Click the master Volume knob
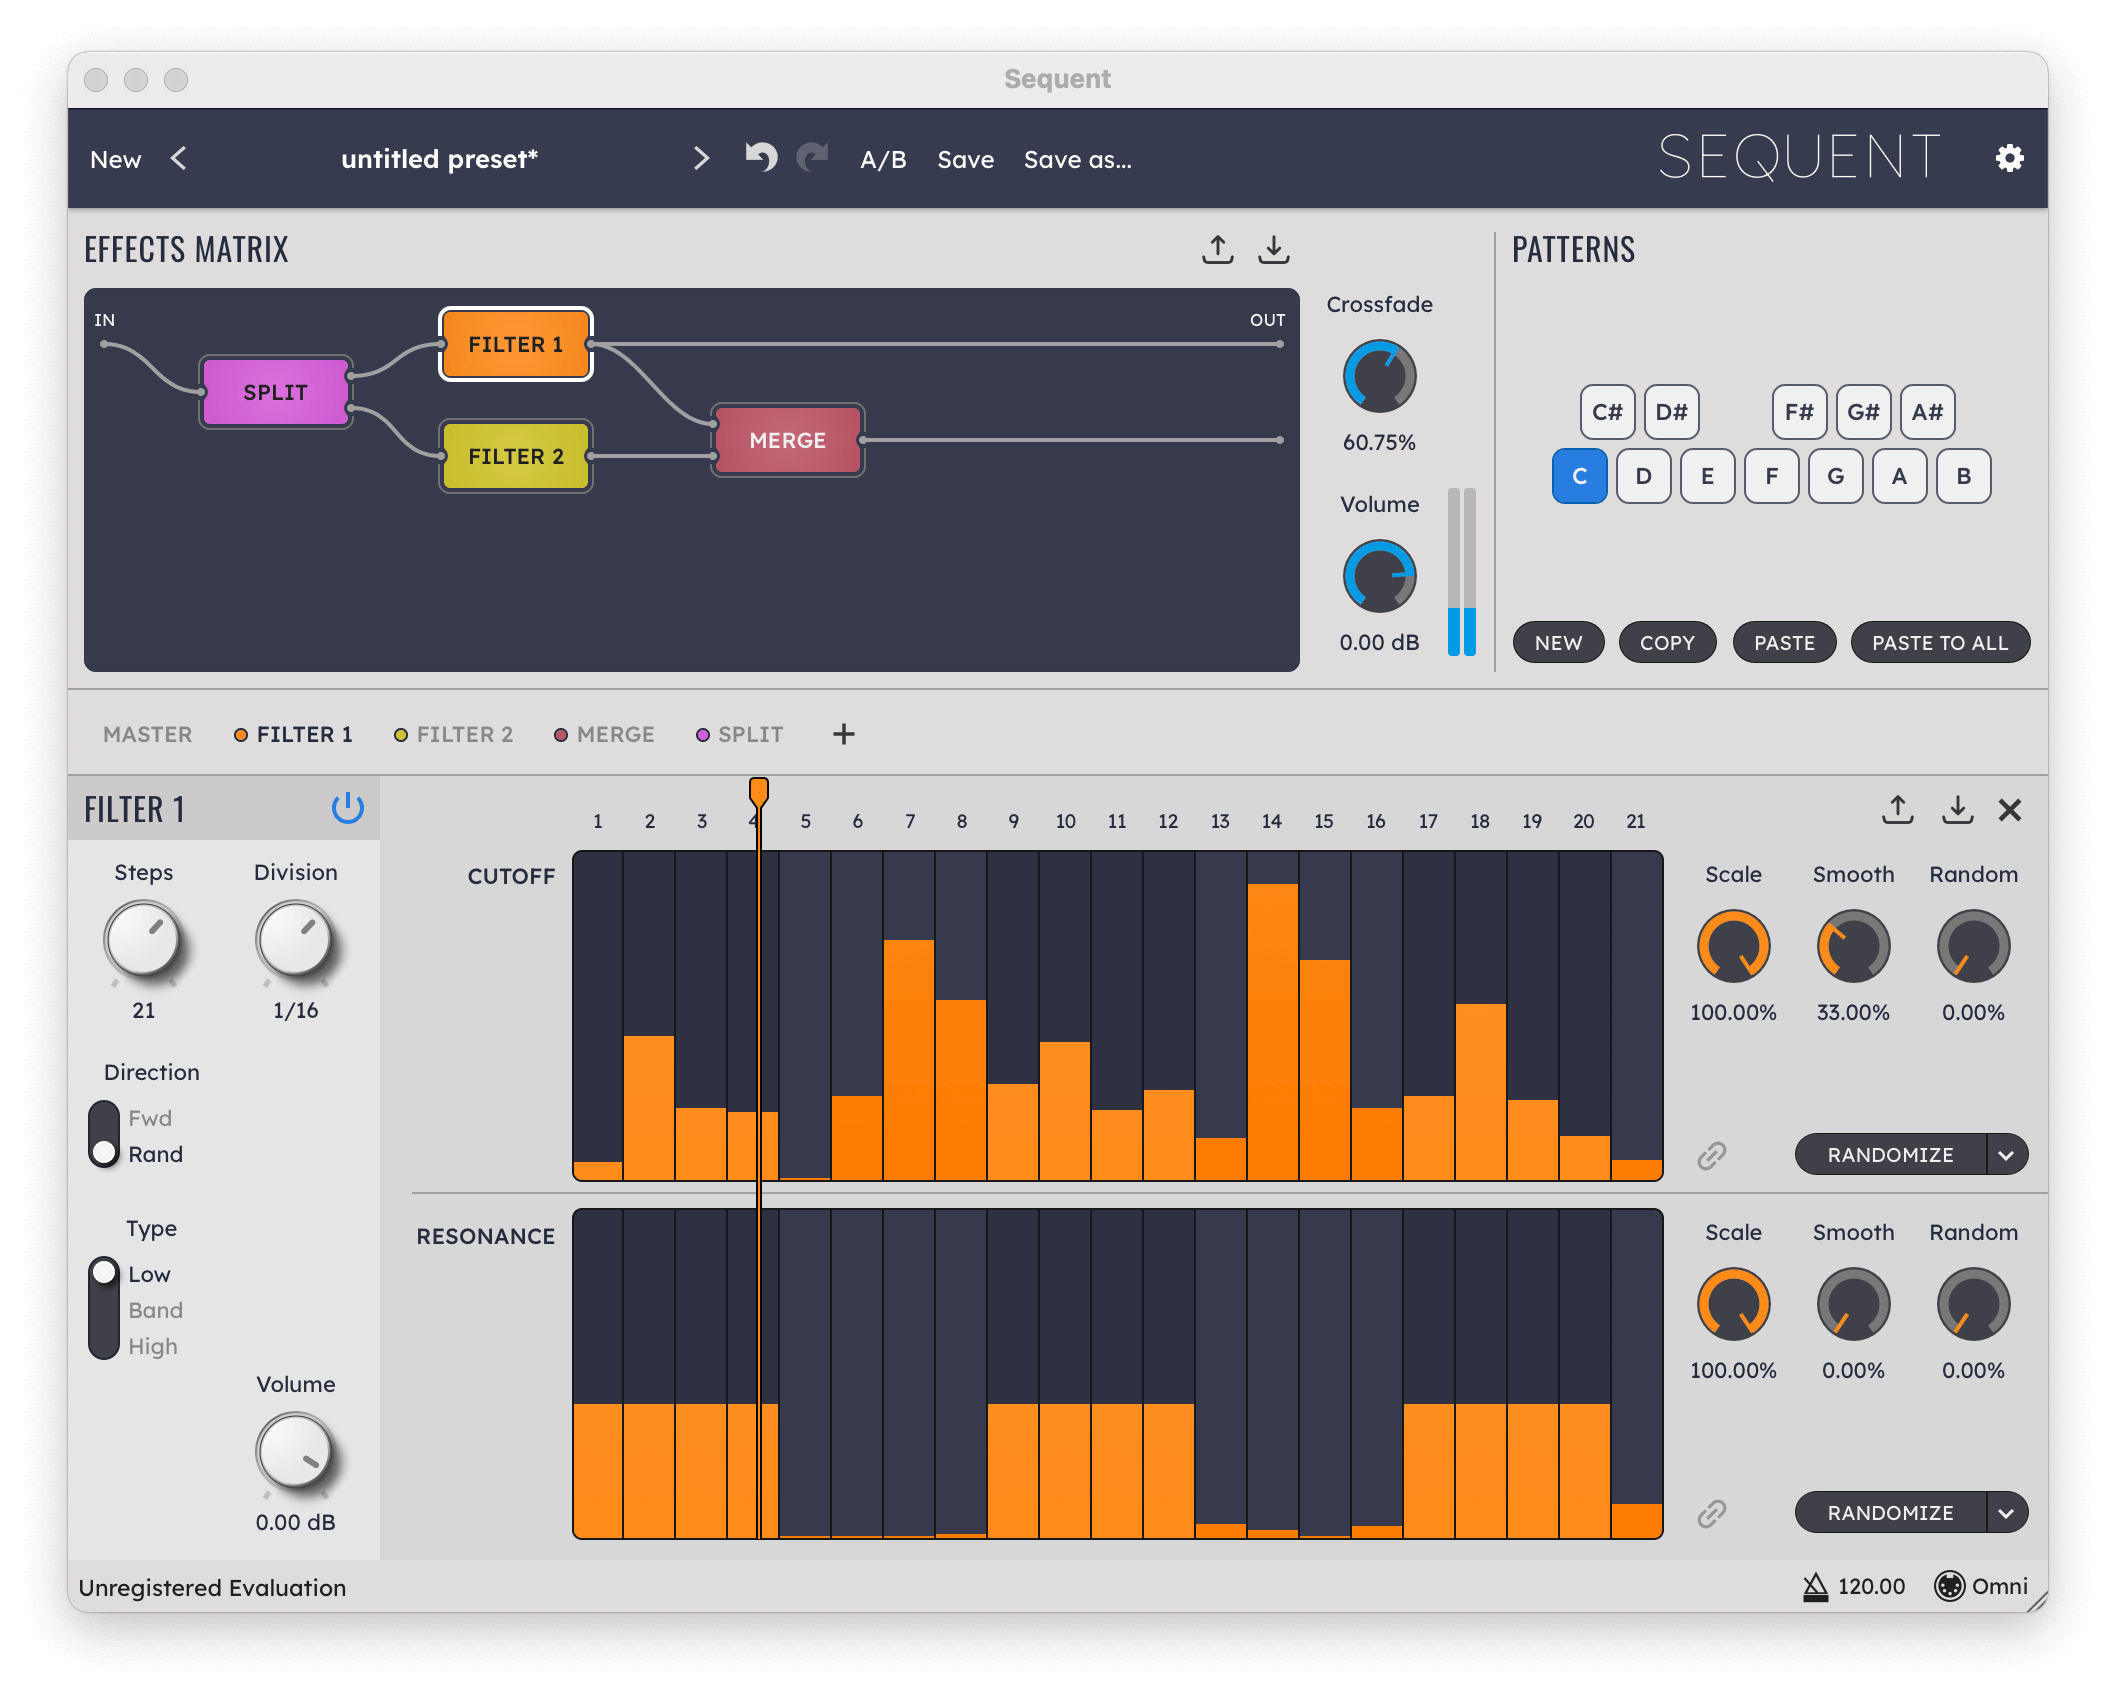Image resolution: width=2116 pixels, height=1696 pixels. point(1379,577)
